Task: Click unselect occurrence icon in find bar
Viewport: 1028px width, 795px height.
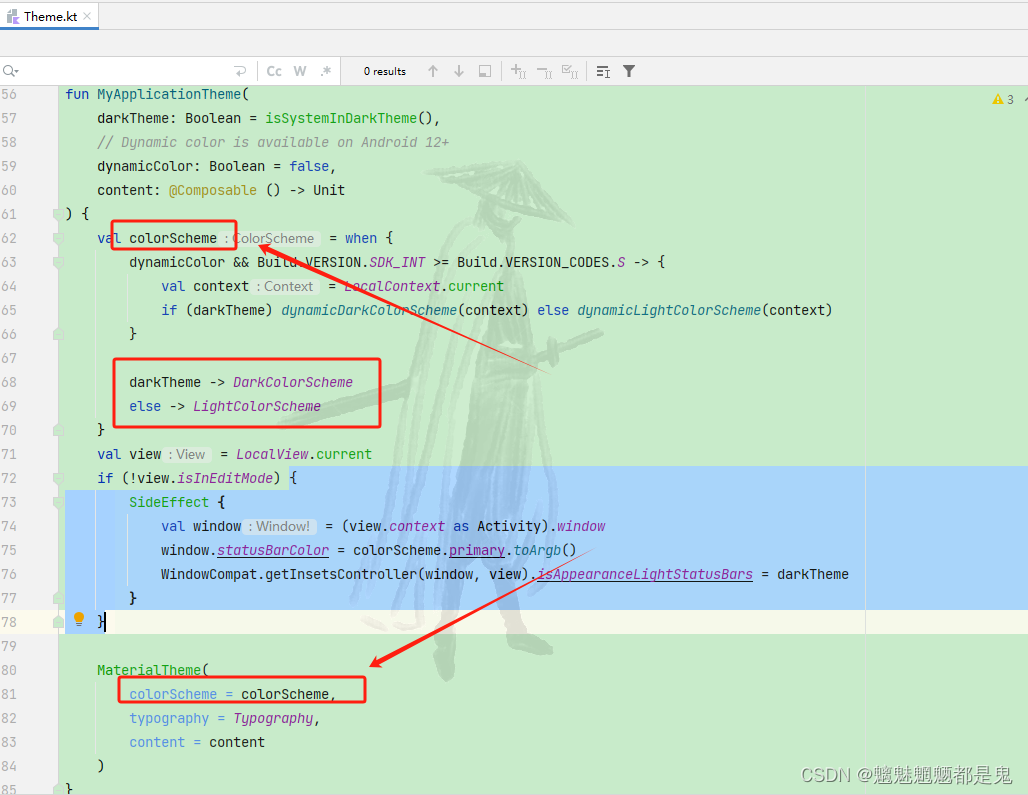Action: (x=544, y=71)
